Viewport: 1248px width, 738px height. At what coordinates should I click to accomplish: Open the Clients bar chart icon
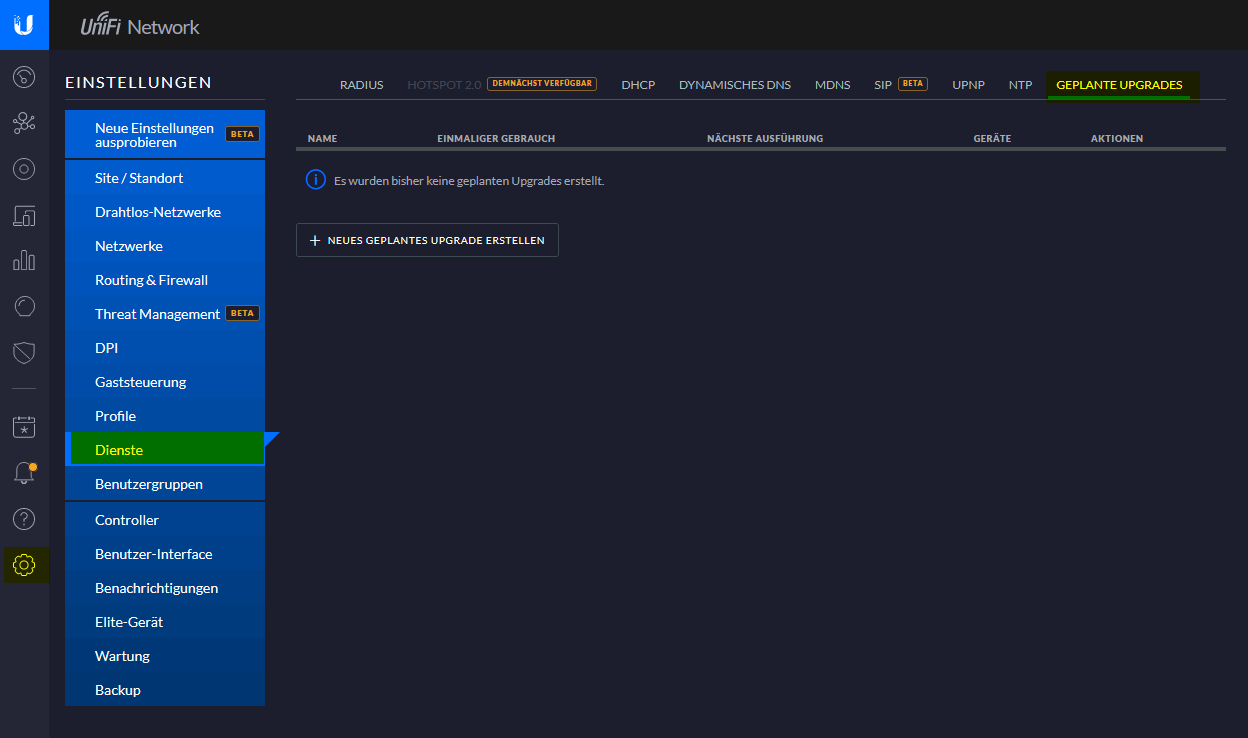click(24, 261)
